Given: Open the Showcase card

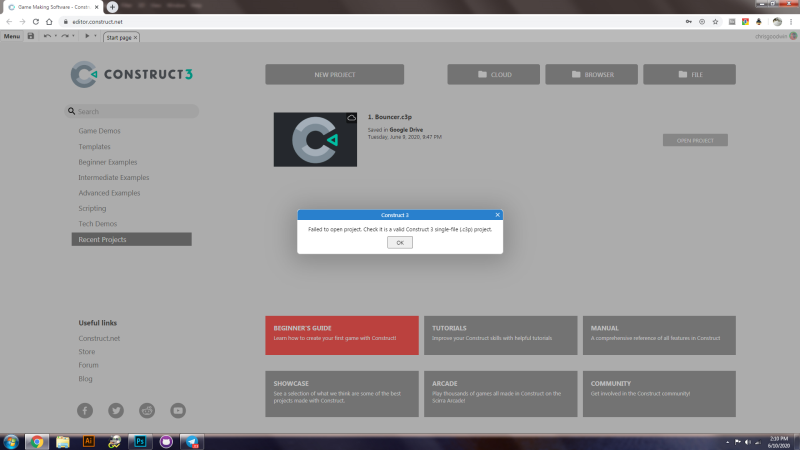Looking at the screenshot, I should pos(342,394).
